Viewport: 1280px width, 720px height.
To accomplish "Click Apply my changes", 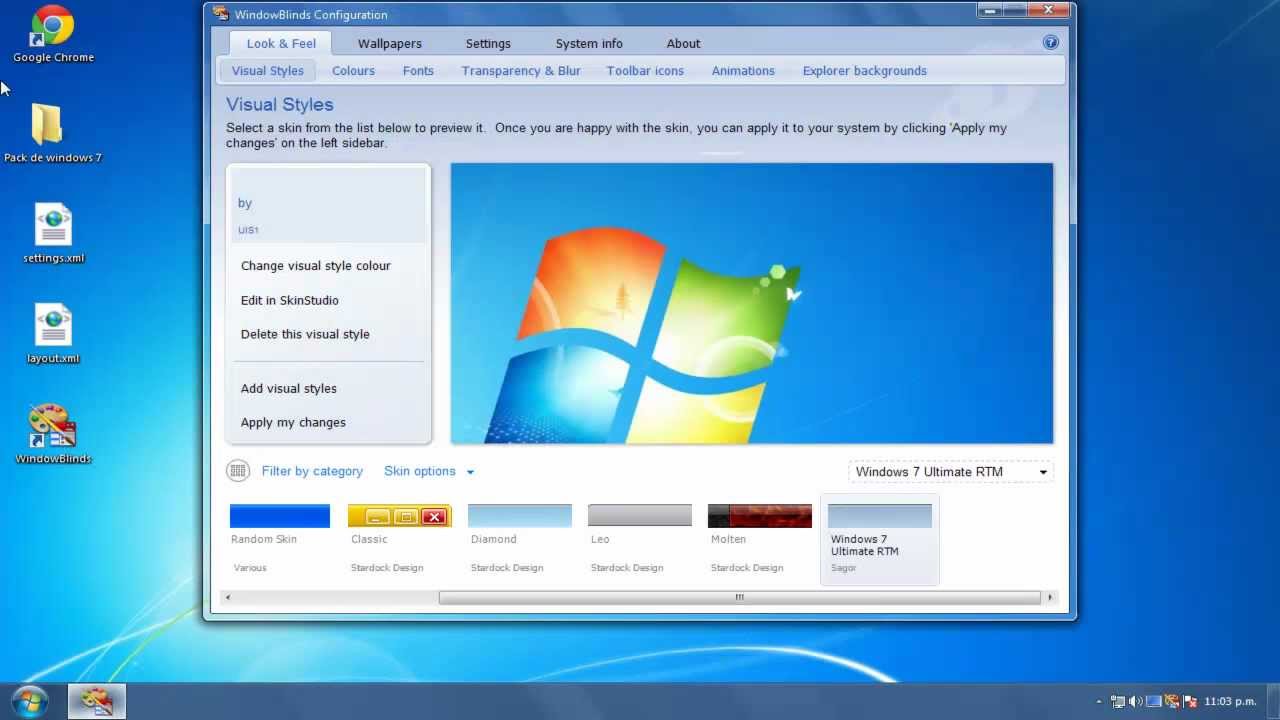I will pyautogui.click(x=293, y=422).
